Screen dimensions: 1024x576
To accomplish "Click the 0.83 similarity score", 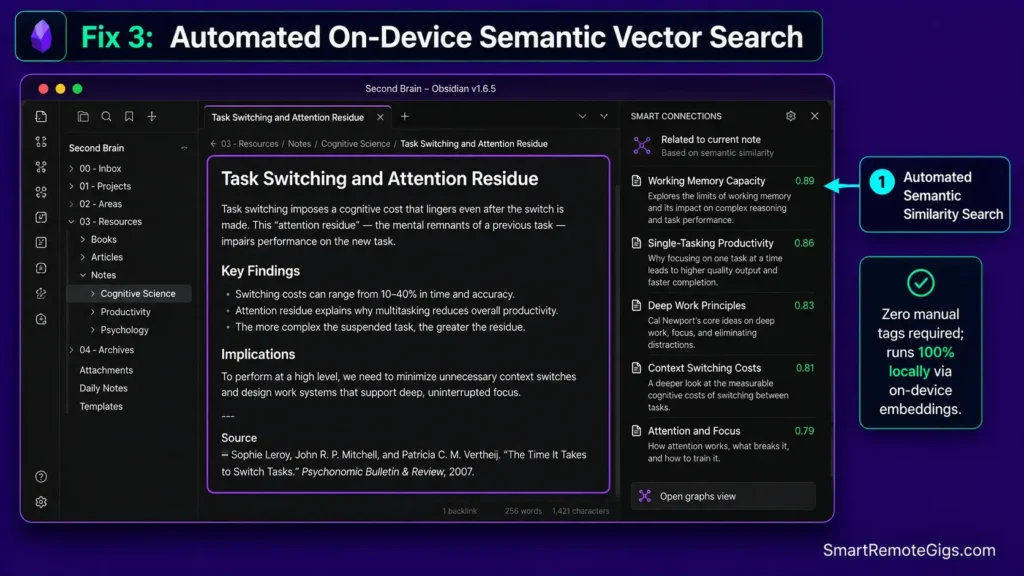I will pos(804,306).
